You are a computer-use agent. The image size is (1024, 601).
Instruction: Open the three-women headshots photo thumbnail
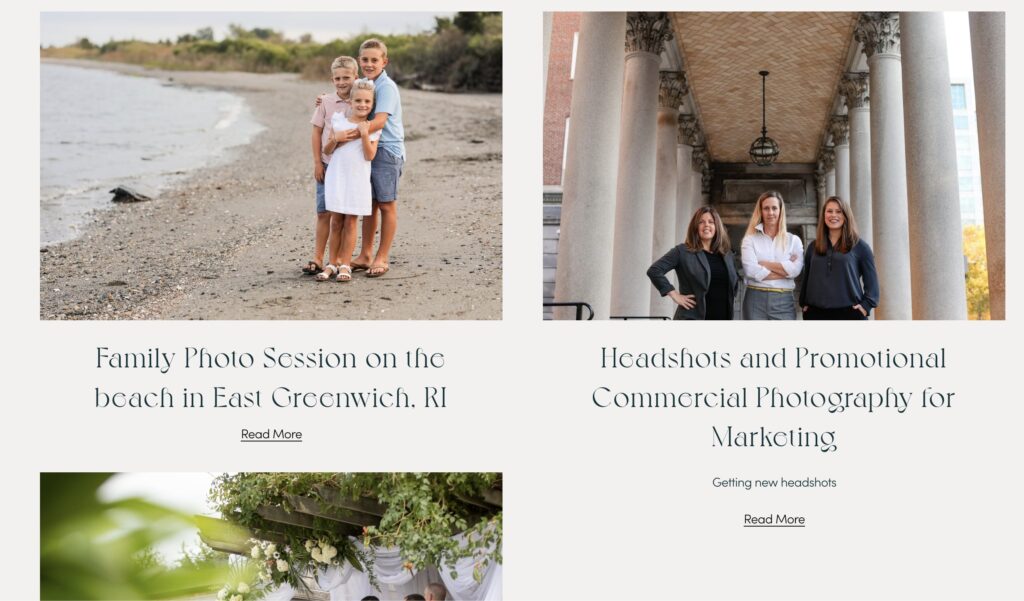[x=774, y=165]
